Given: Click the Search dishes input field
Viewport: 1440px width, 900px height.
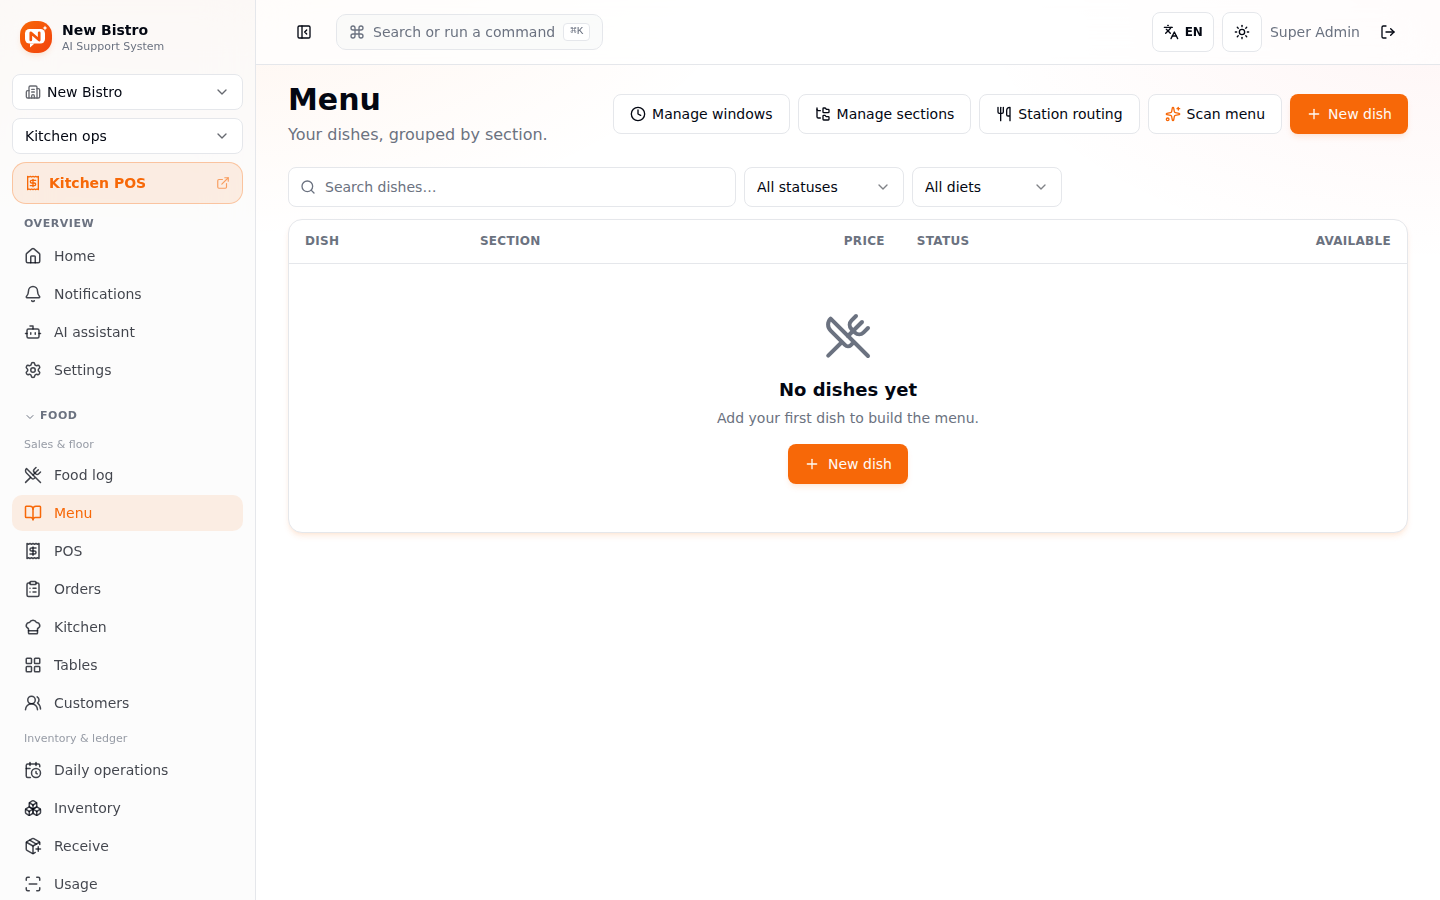Looking at the screenshot, I should click(512, 187).
